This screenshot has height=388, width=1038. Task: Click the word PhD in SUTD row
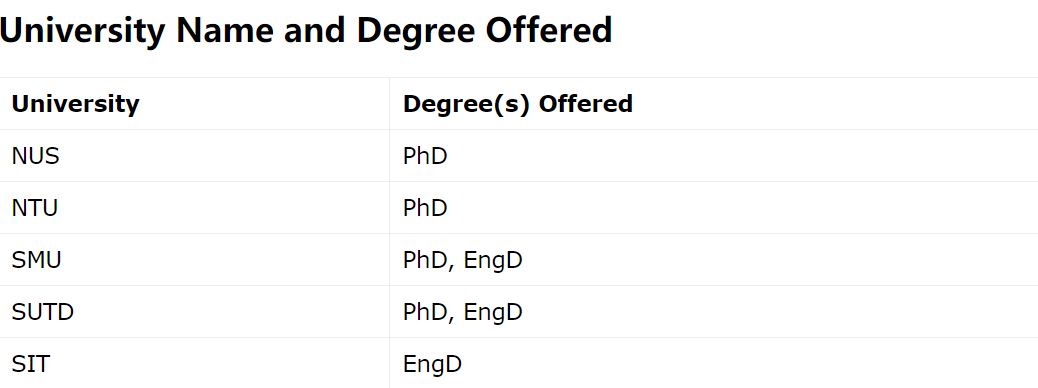point(426,311)
